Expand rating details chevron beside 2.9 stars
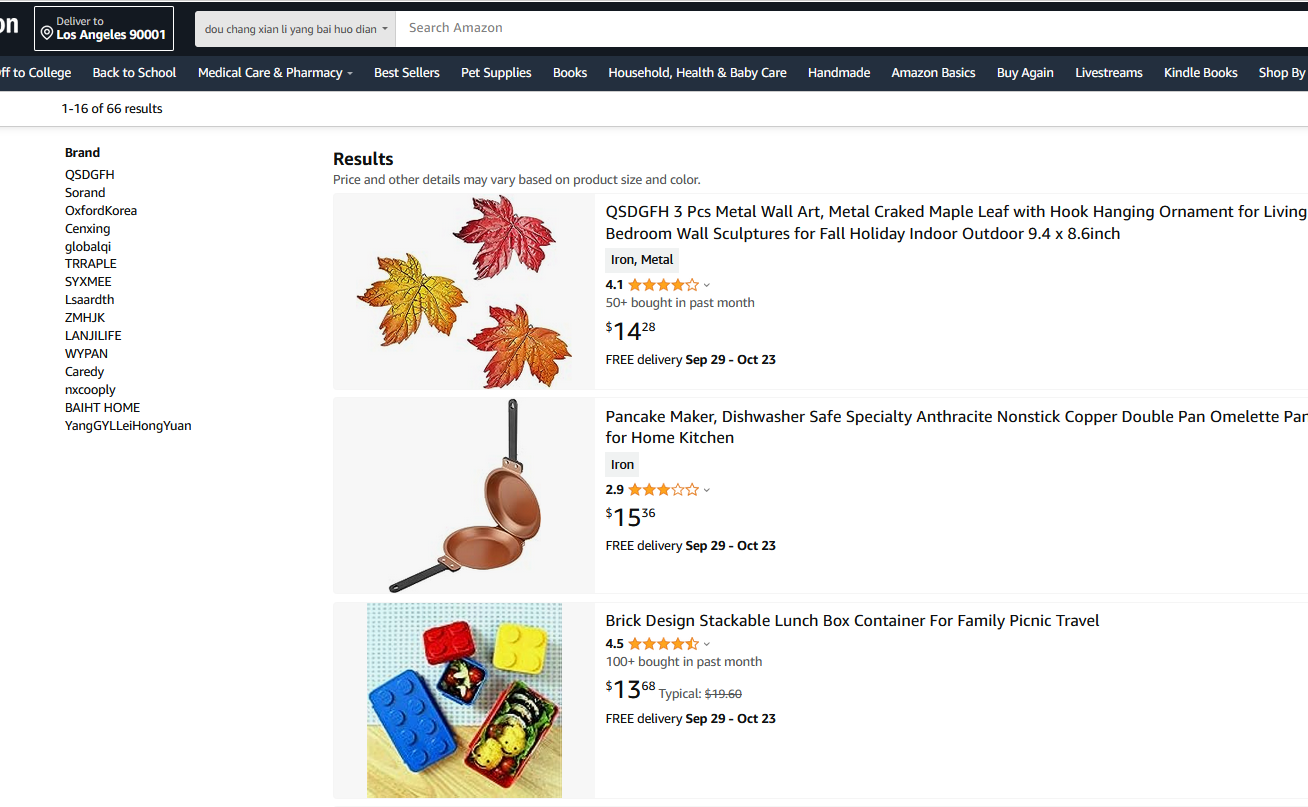1308x807 pixels. (x=707, y=490)
